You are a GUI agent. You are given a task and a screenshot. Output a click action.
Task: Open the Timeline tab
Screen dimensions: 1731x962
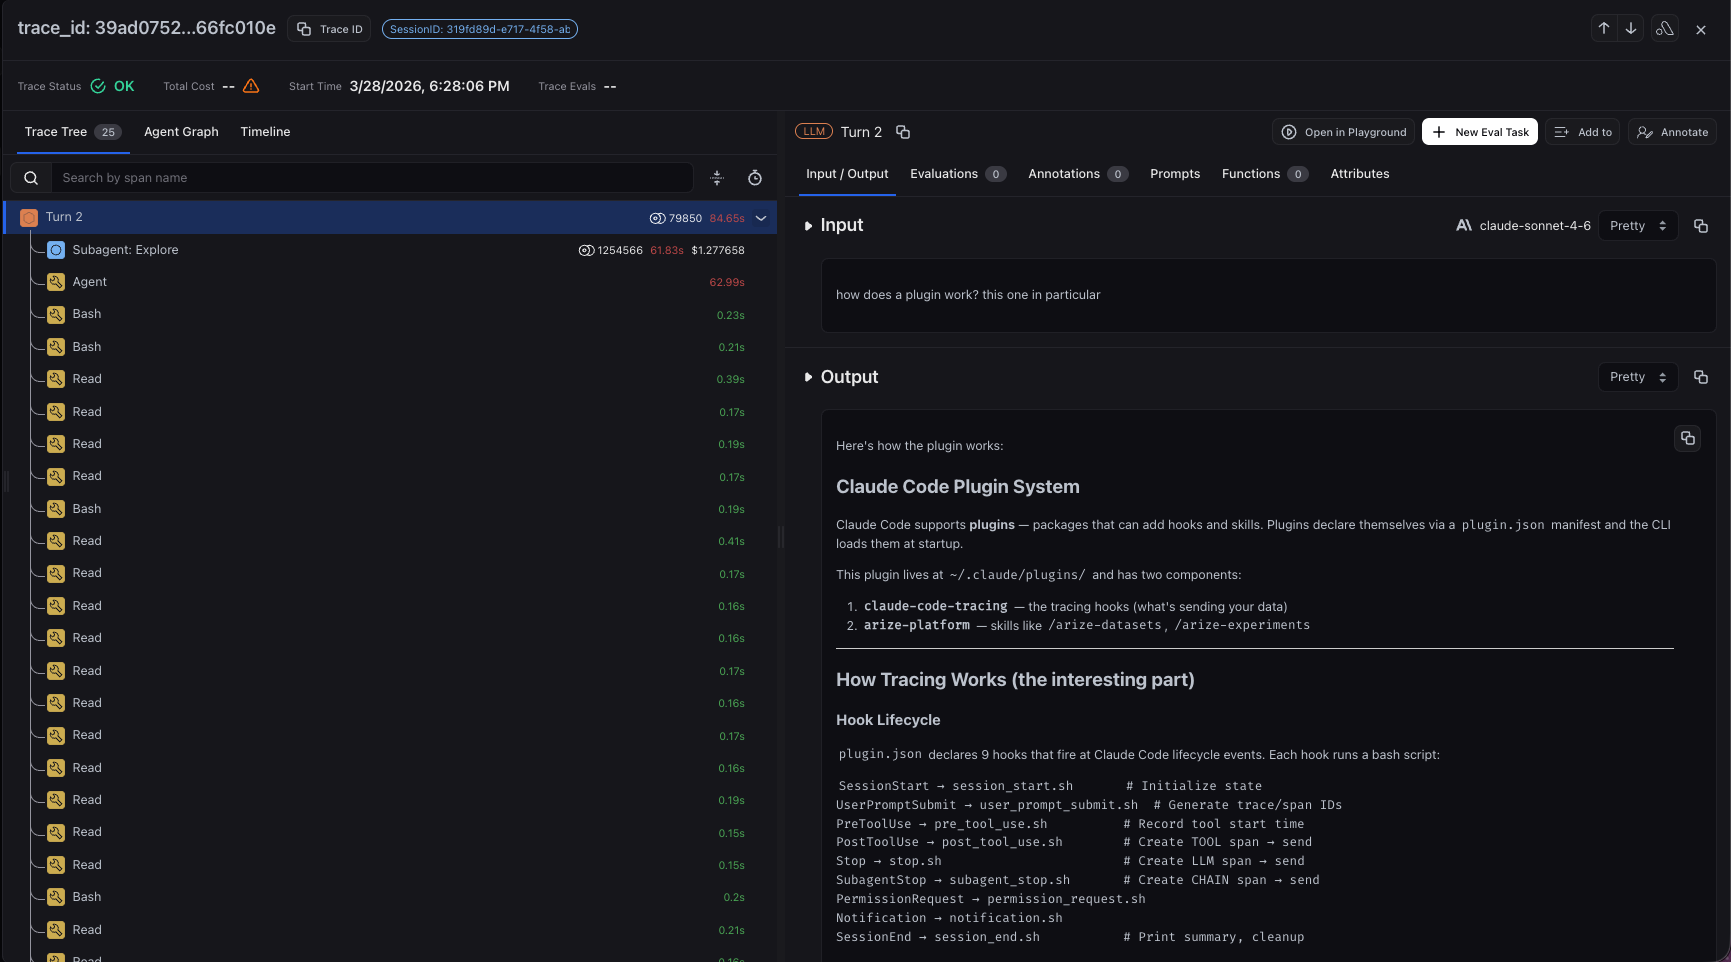pos(265,132)
